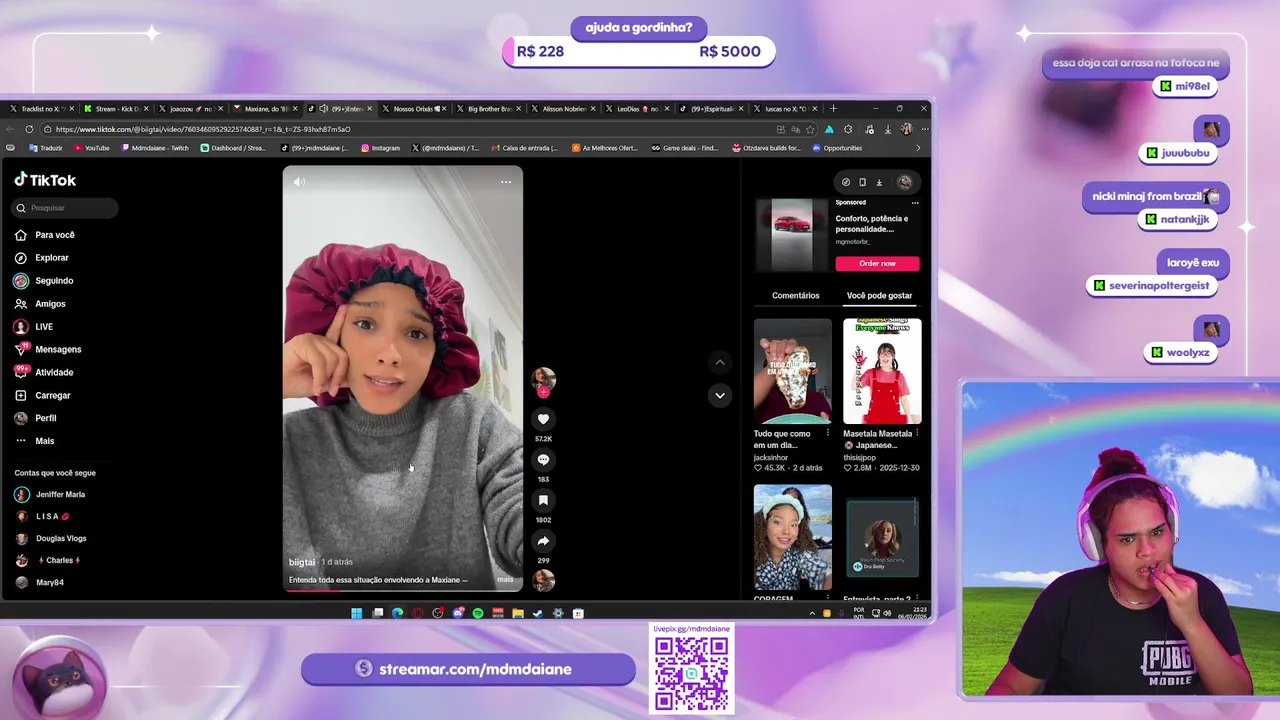Viewport: 1280px width, 720px height.
Task: Reload the page with the refresh icon
Action: [x=29, y=129]
